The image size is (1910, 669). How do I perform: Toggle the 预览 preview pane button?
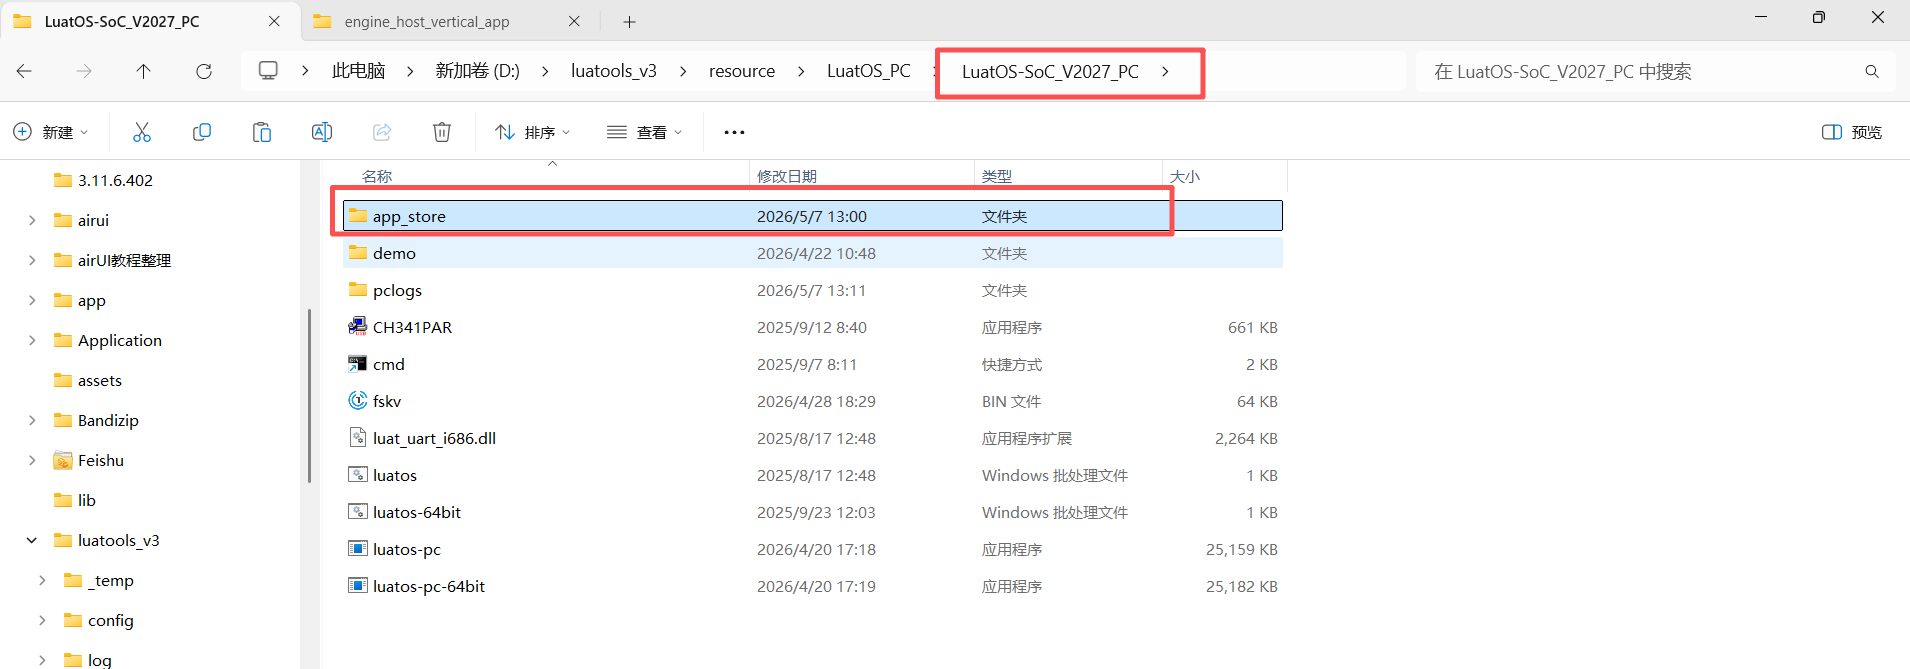click(x=1852, y=132)
